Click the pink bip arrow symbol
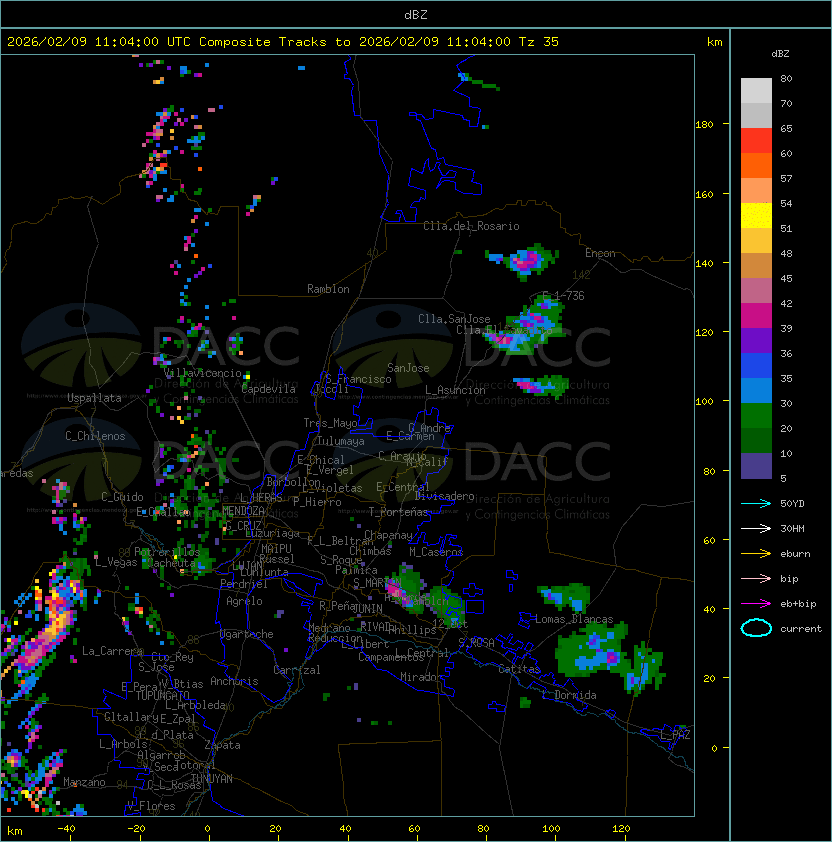The height and width of the screenshot is (842, 832). tap(756, 579)
